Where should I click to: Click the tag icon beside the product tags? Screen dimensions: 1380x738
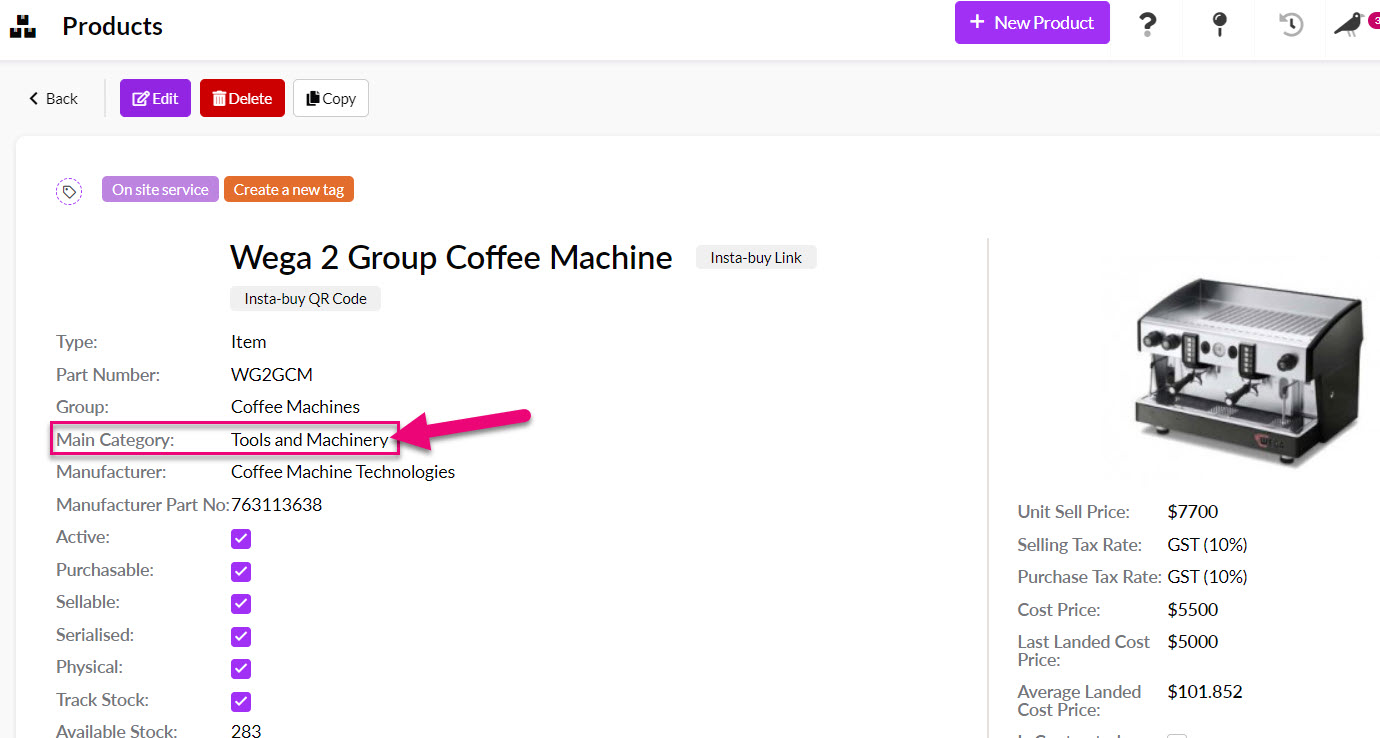pos(68,191)
